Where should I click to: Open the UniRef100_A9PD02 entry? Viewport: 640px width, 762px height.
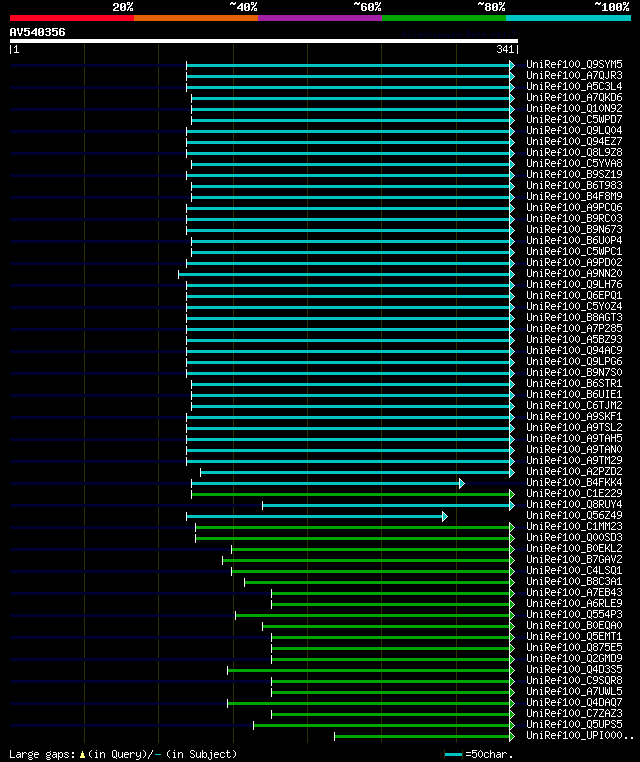(574, 262)
